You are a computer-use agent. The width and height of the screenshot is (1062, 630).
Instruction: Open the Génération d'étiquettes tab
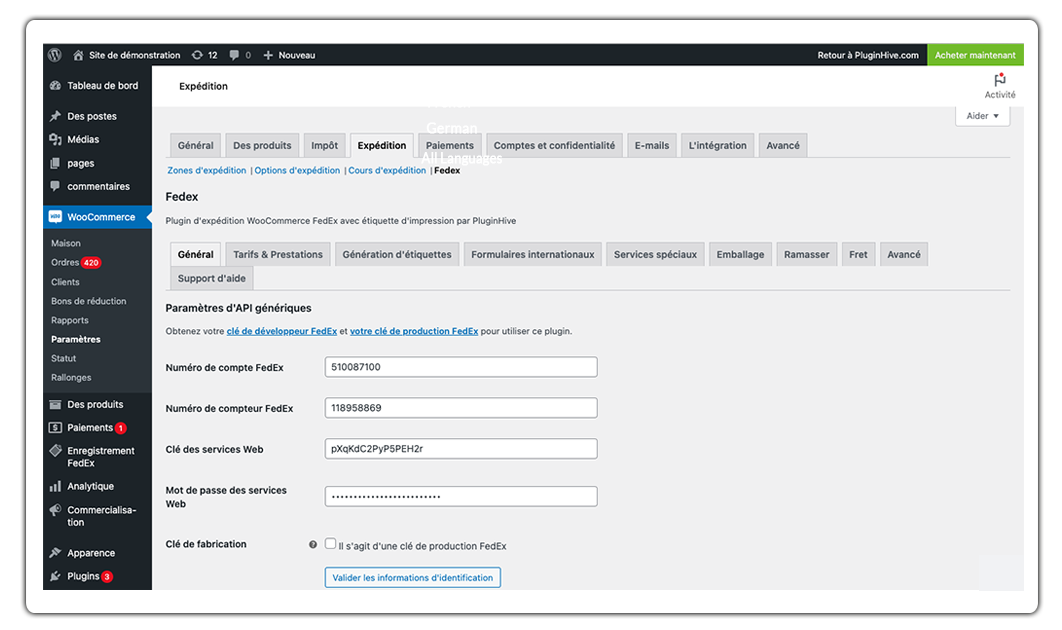pyautogui.click(x=397, y=255)
